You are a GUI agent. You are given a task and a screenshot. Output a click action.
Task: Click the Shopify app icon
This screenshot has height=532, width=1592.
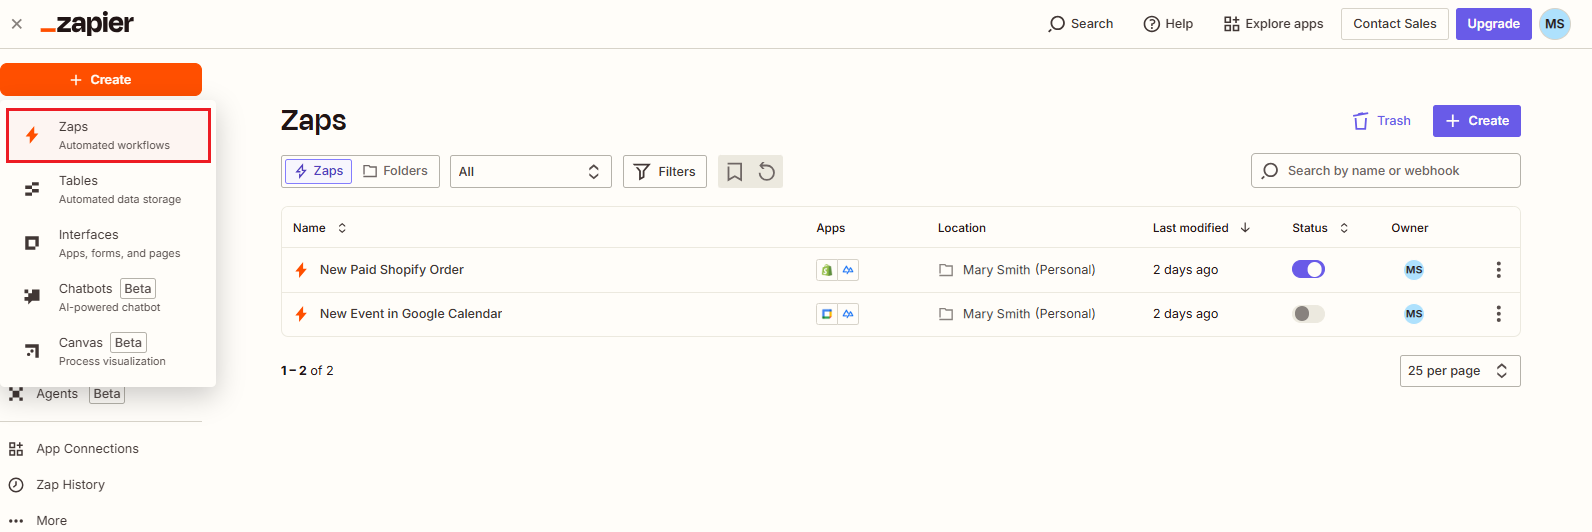click(x=827, y=270)
